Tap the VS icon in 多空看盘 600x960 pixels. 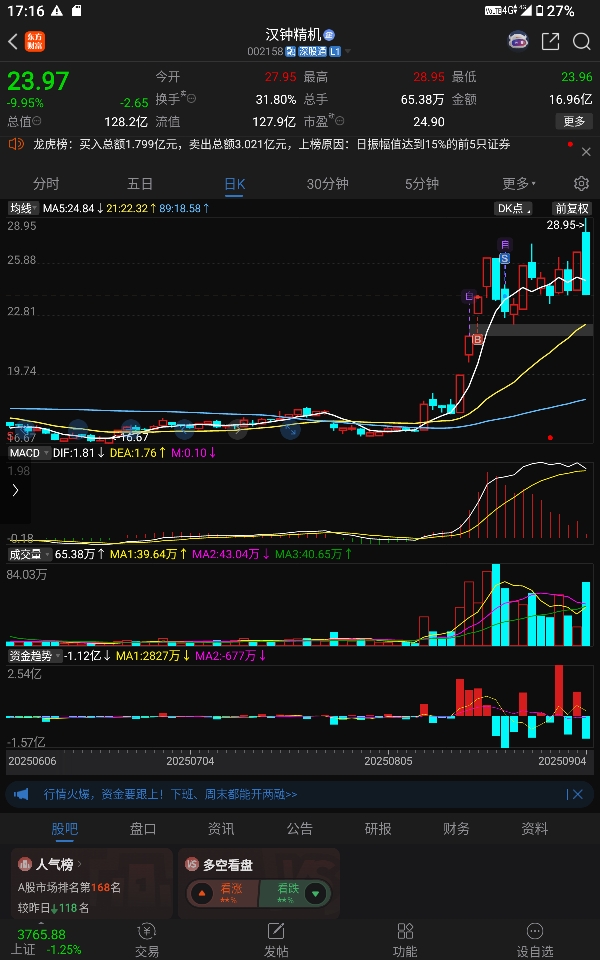[192, 864]
